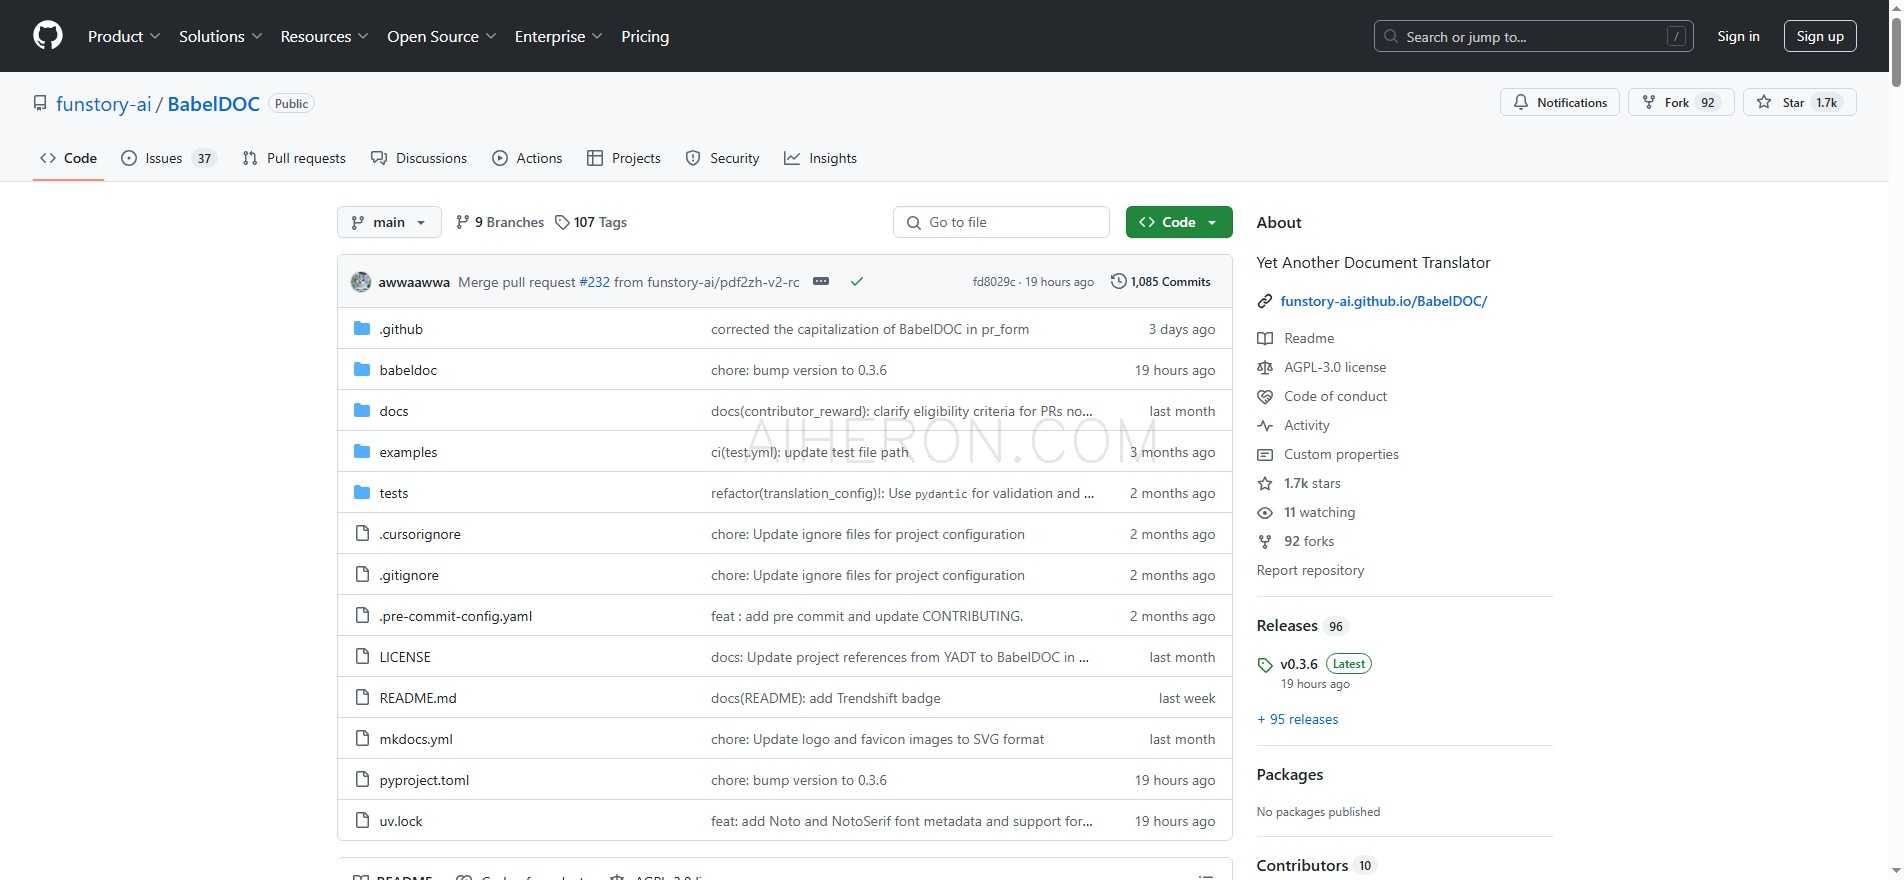Click the Sign up button
1904x880 pixels.
coord(1820,36)
